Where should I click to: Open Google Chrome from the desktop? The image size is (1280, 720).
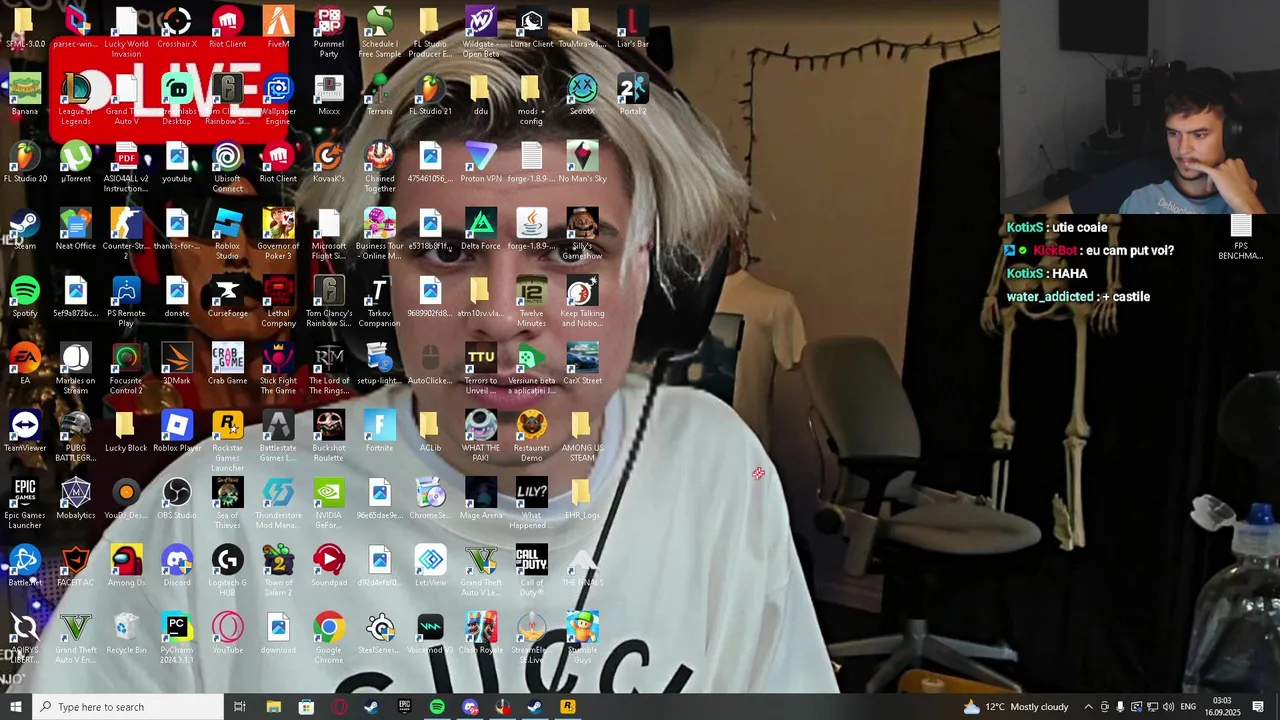[329, 637]
